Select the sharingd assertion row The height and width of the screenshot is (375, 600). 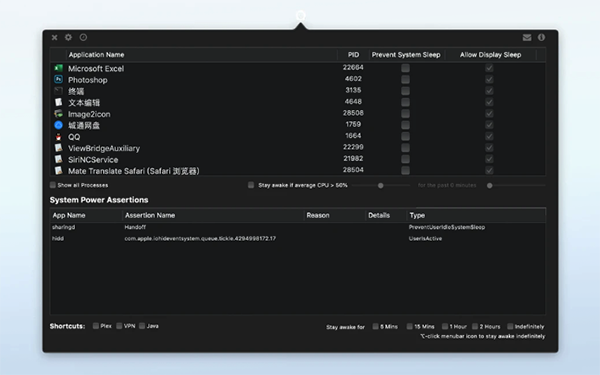(298, 227)
